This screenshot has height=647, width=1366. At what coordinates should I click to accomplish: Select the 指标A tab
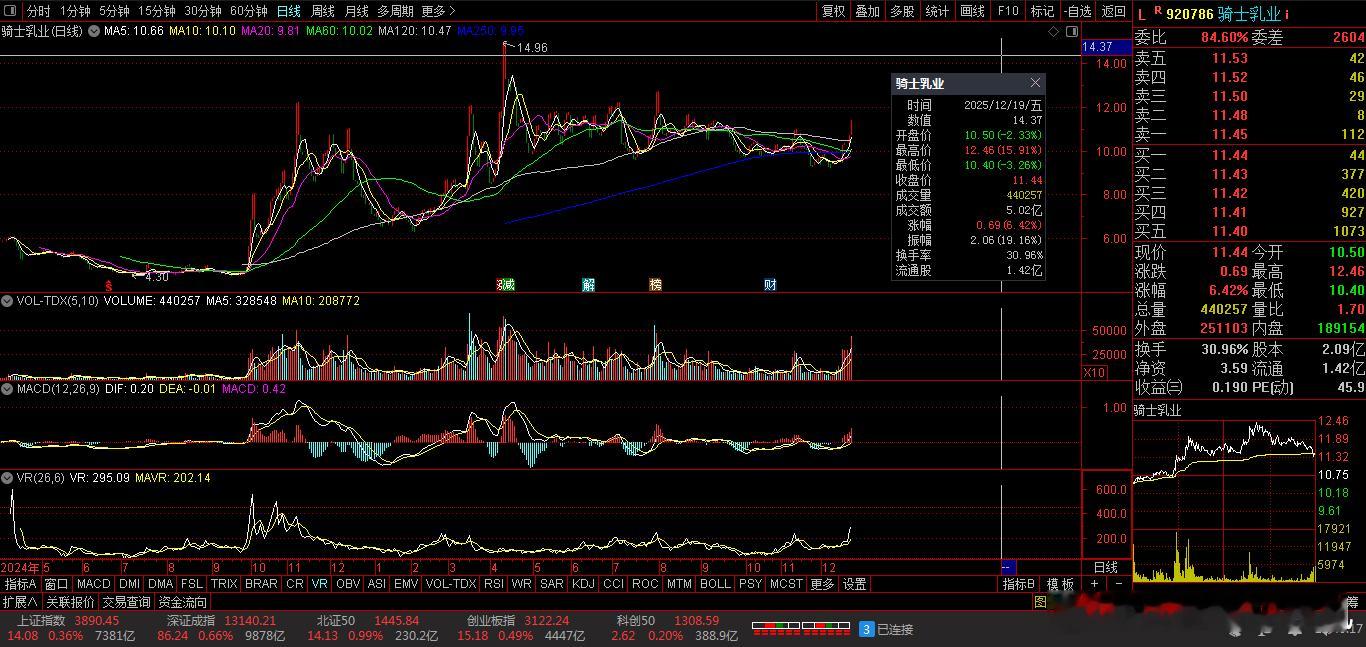click(20, 584)
